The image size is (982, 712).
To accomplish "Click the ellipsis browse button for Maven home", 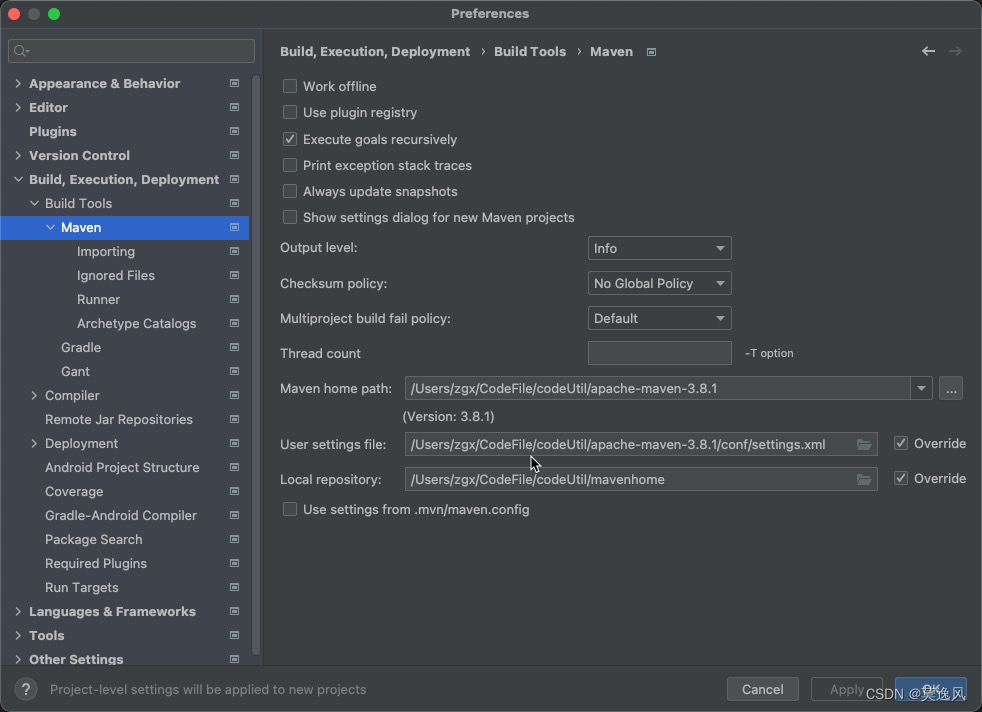I will [951, 389].
